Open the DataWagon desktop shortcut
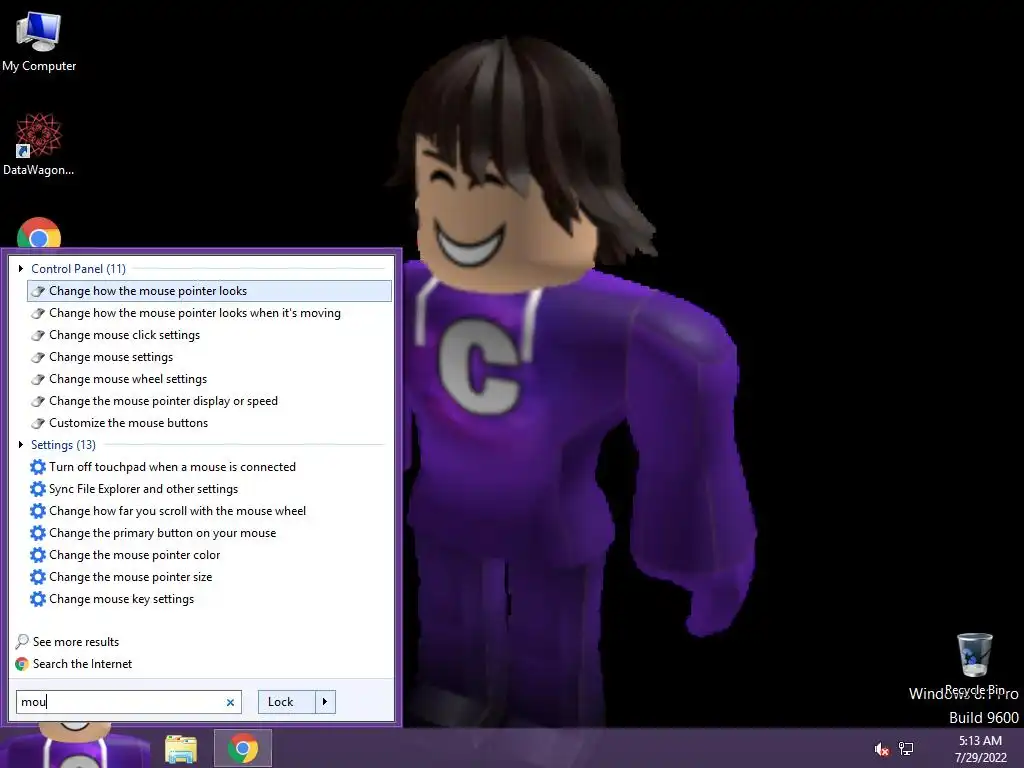 39,144
